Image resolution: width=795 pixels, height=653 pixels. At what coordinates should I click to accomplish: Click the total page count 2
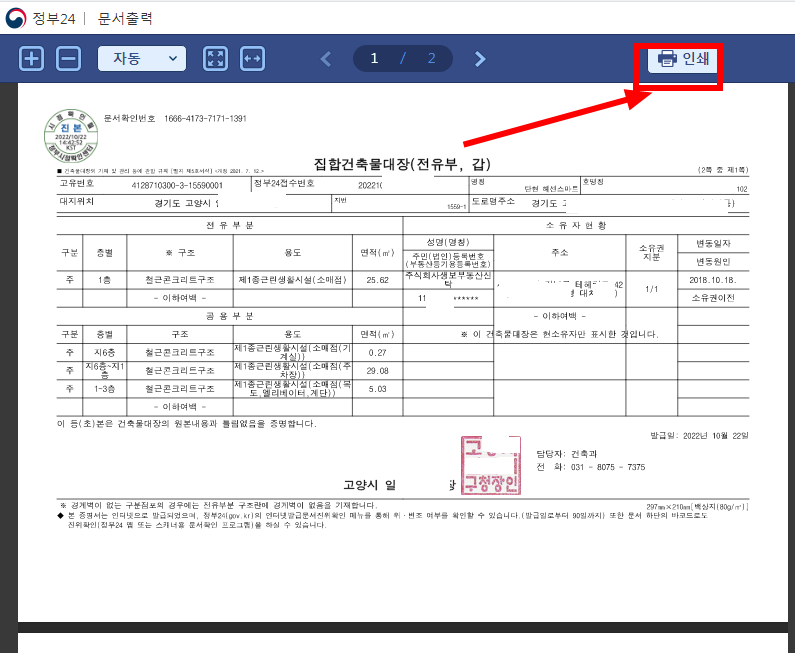(431, 58)
